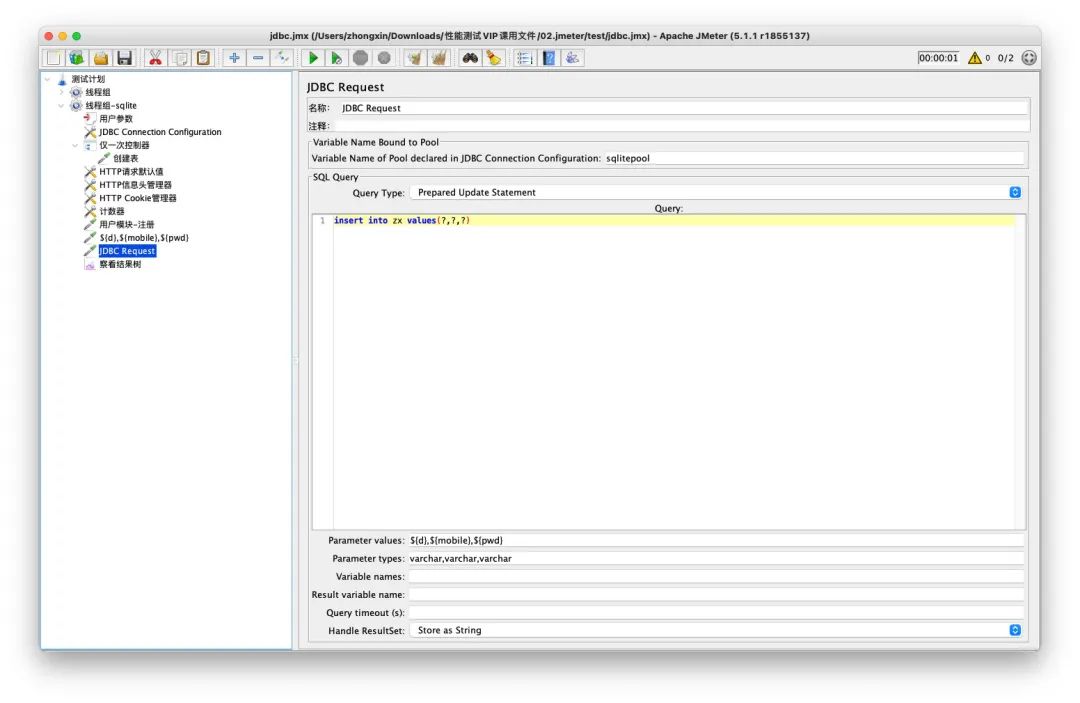Click the 名称 name input field
The image size is (1080, 703).
682,108
